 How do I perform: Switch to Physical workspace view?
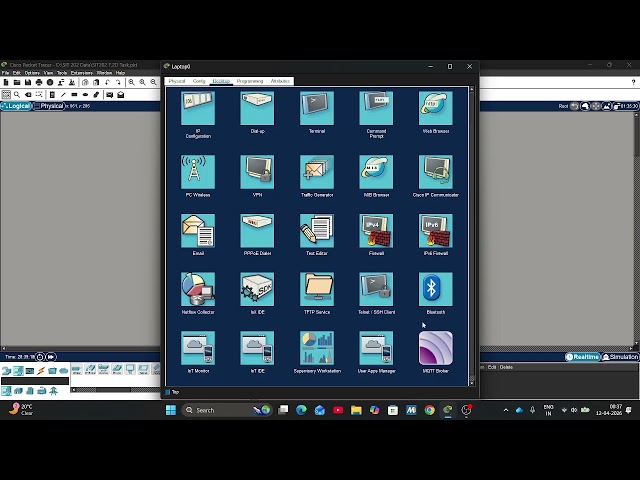(49, 106)
